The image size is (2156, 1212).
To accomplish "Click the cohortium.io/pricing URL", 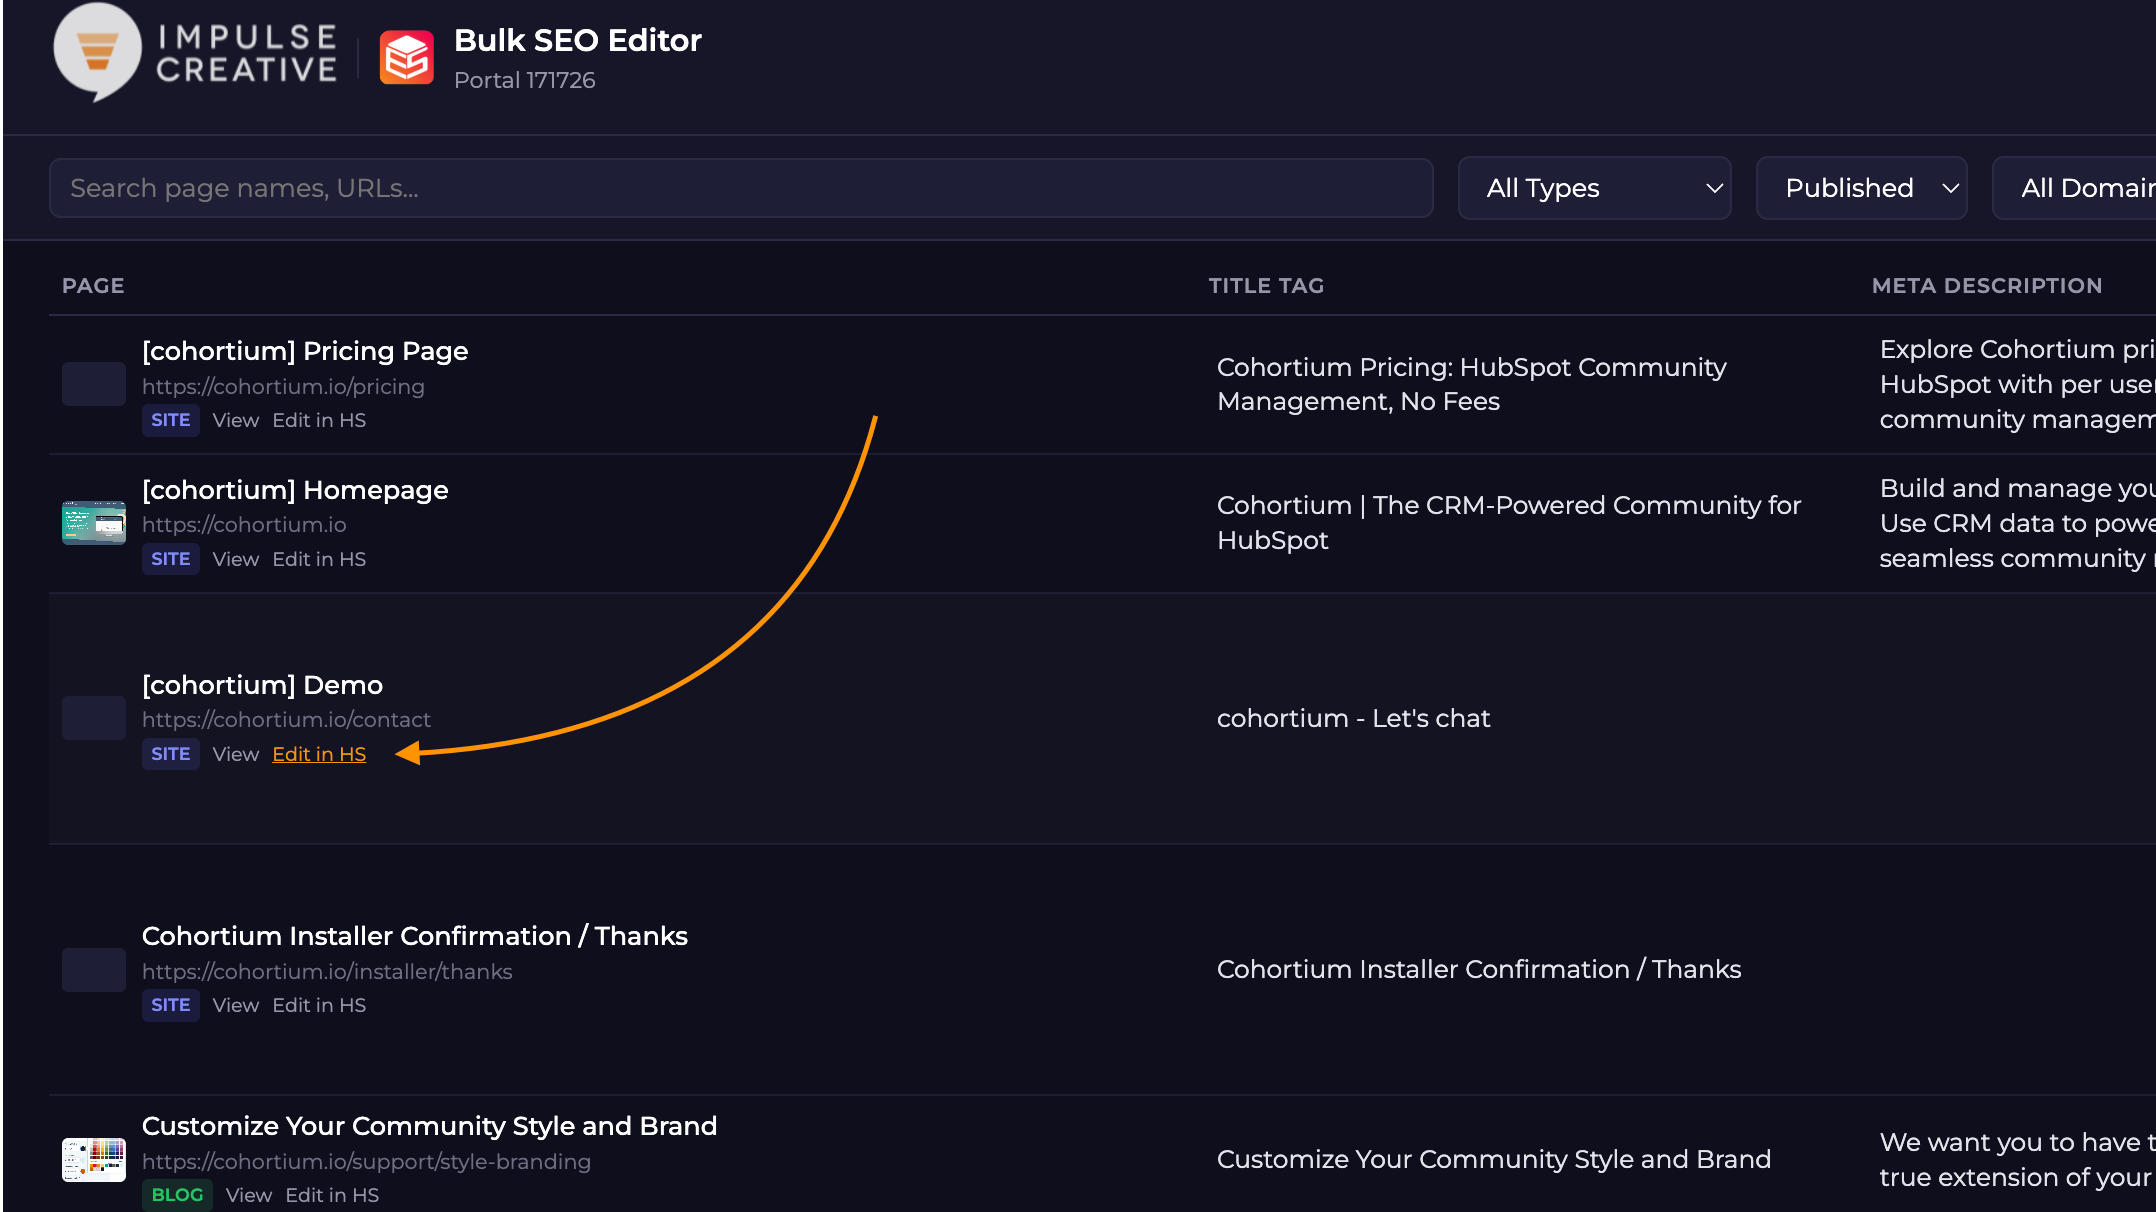I will click(283, 387).
